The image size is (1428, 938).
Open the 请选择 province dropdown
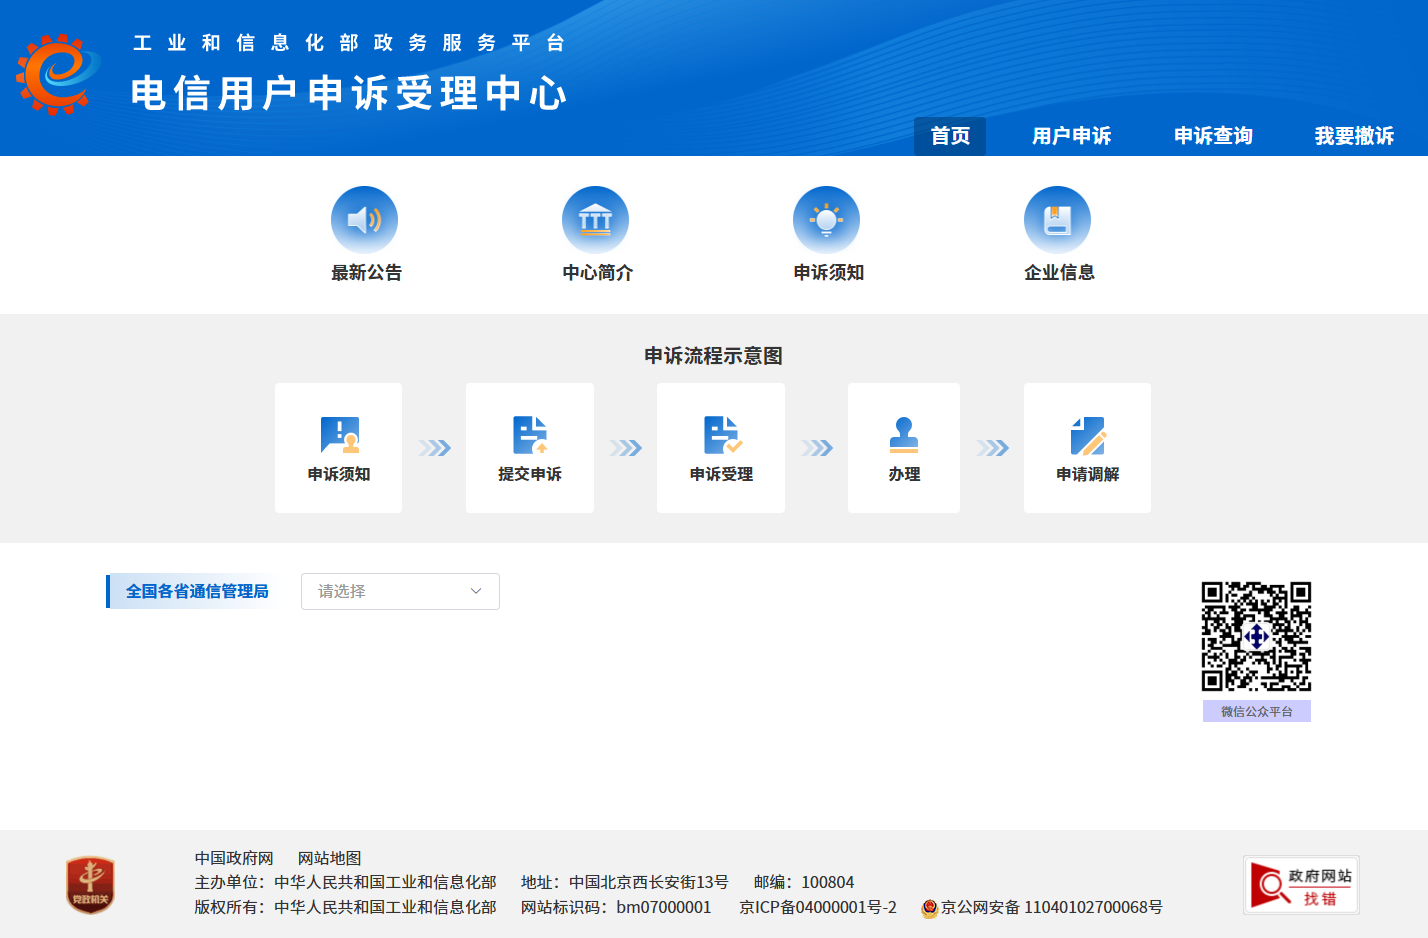(400, 591)
